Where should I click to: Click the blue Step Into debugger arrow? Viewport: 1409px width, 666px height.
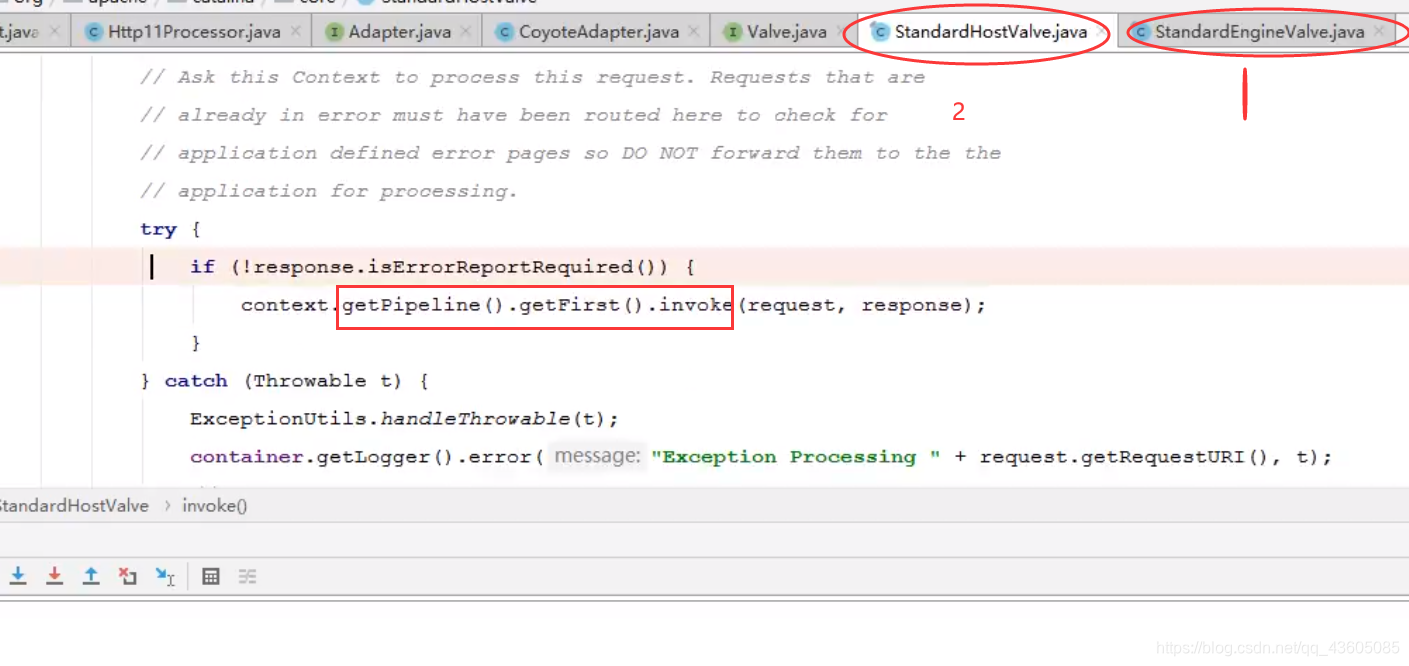(x=18, y=576)
